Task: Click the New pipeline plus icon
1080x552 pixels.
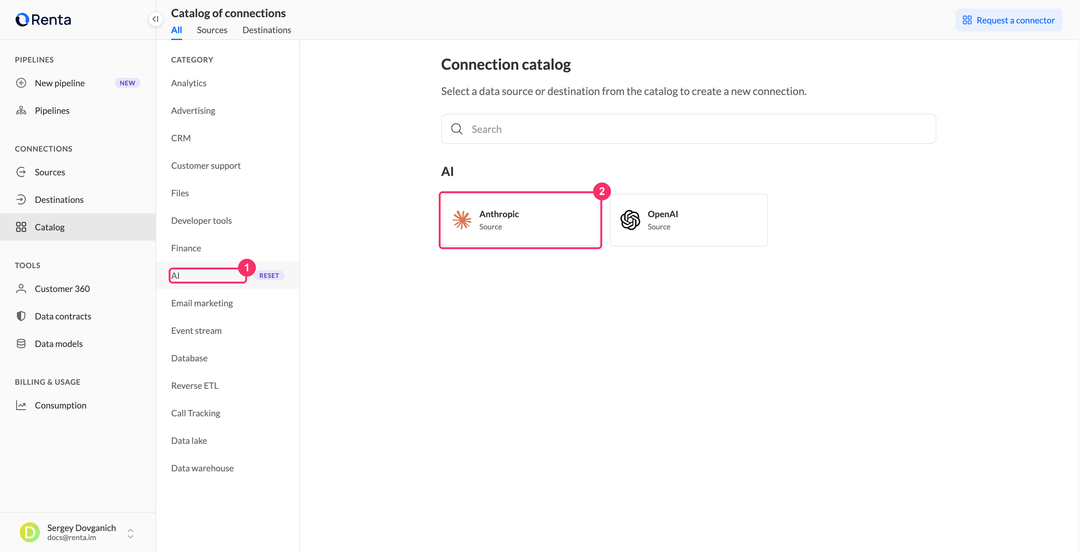Action: [x=21, y=83]
